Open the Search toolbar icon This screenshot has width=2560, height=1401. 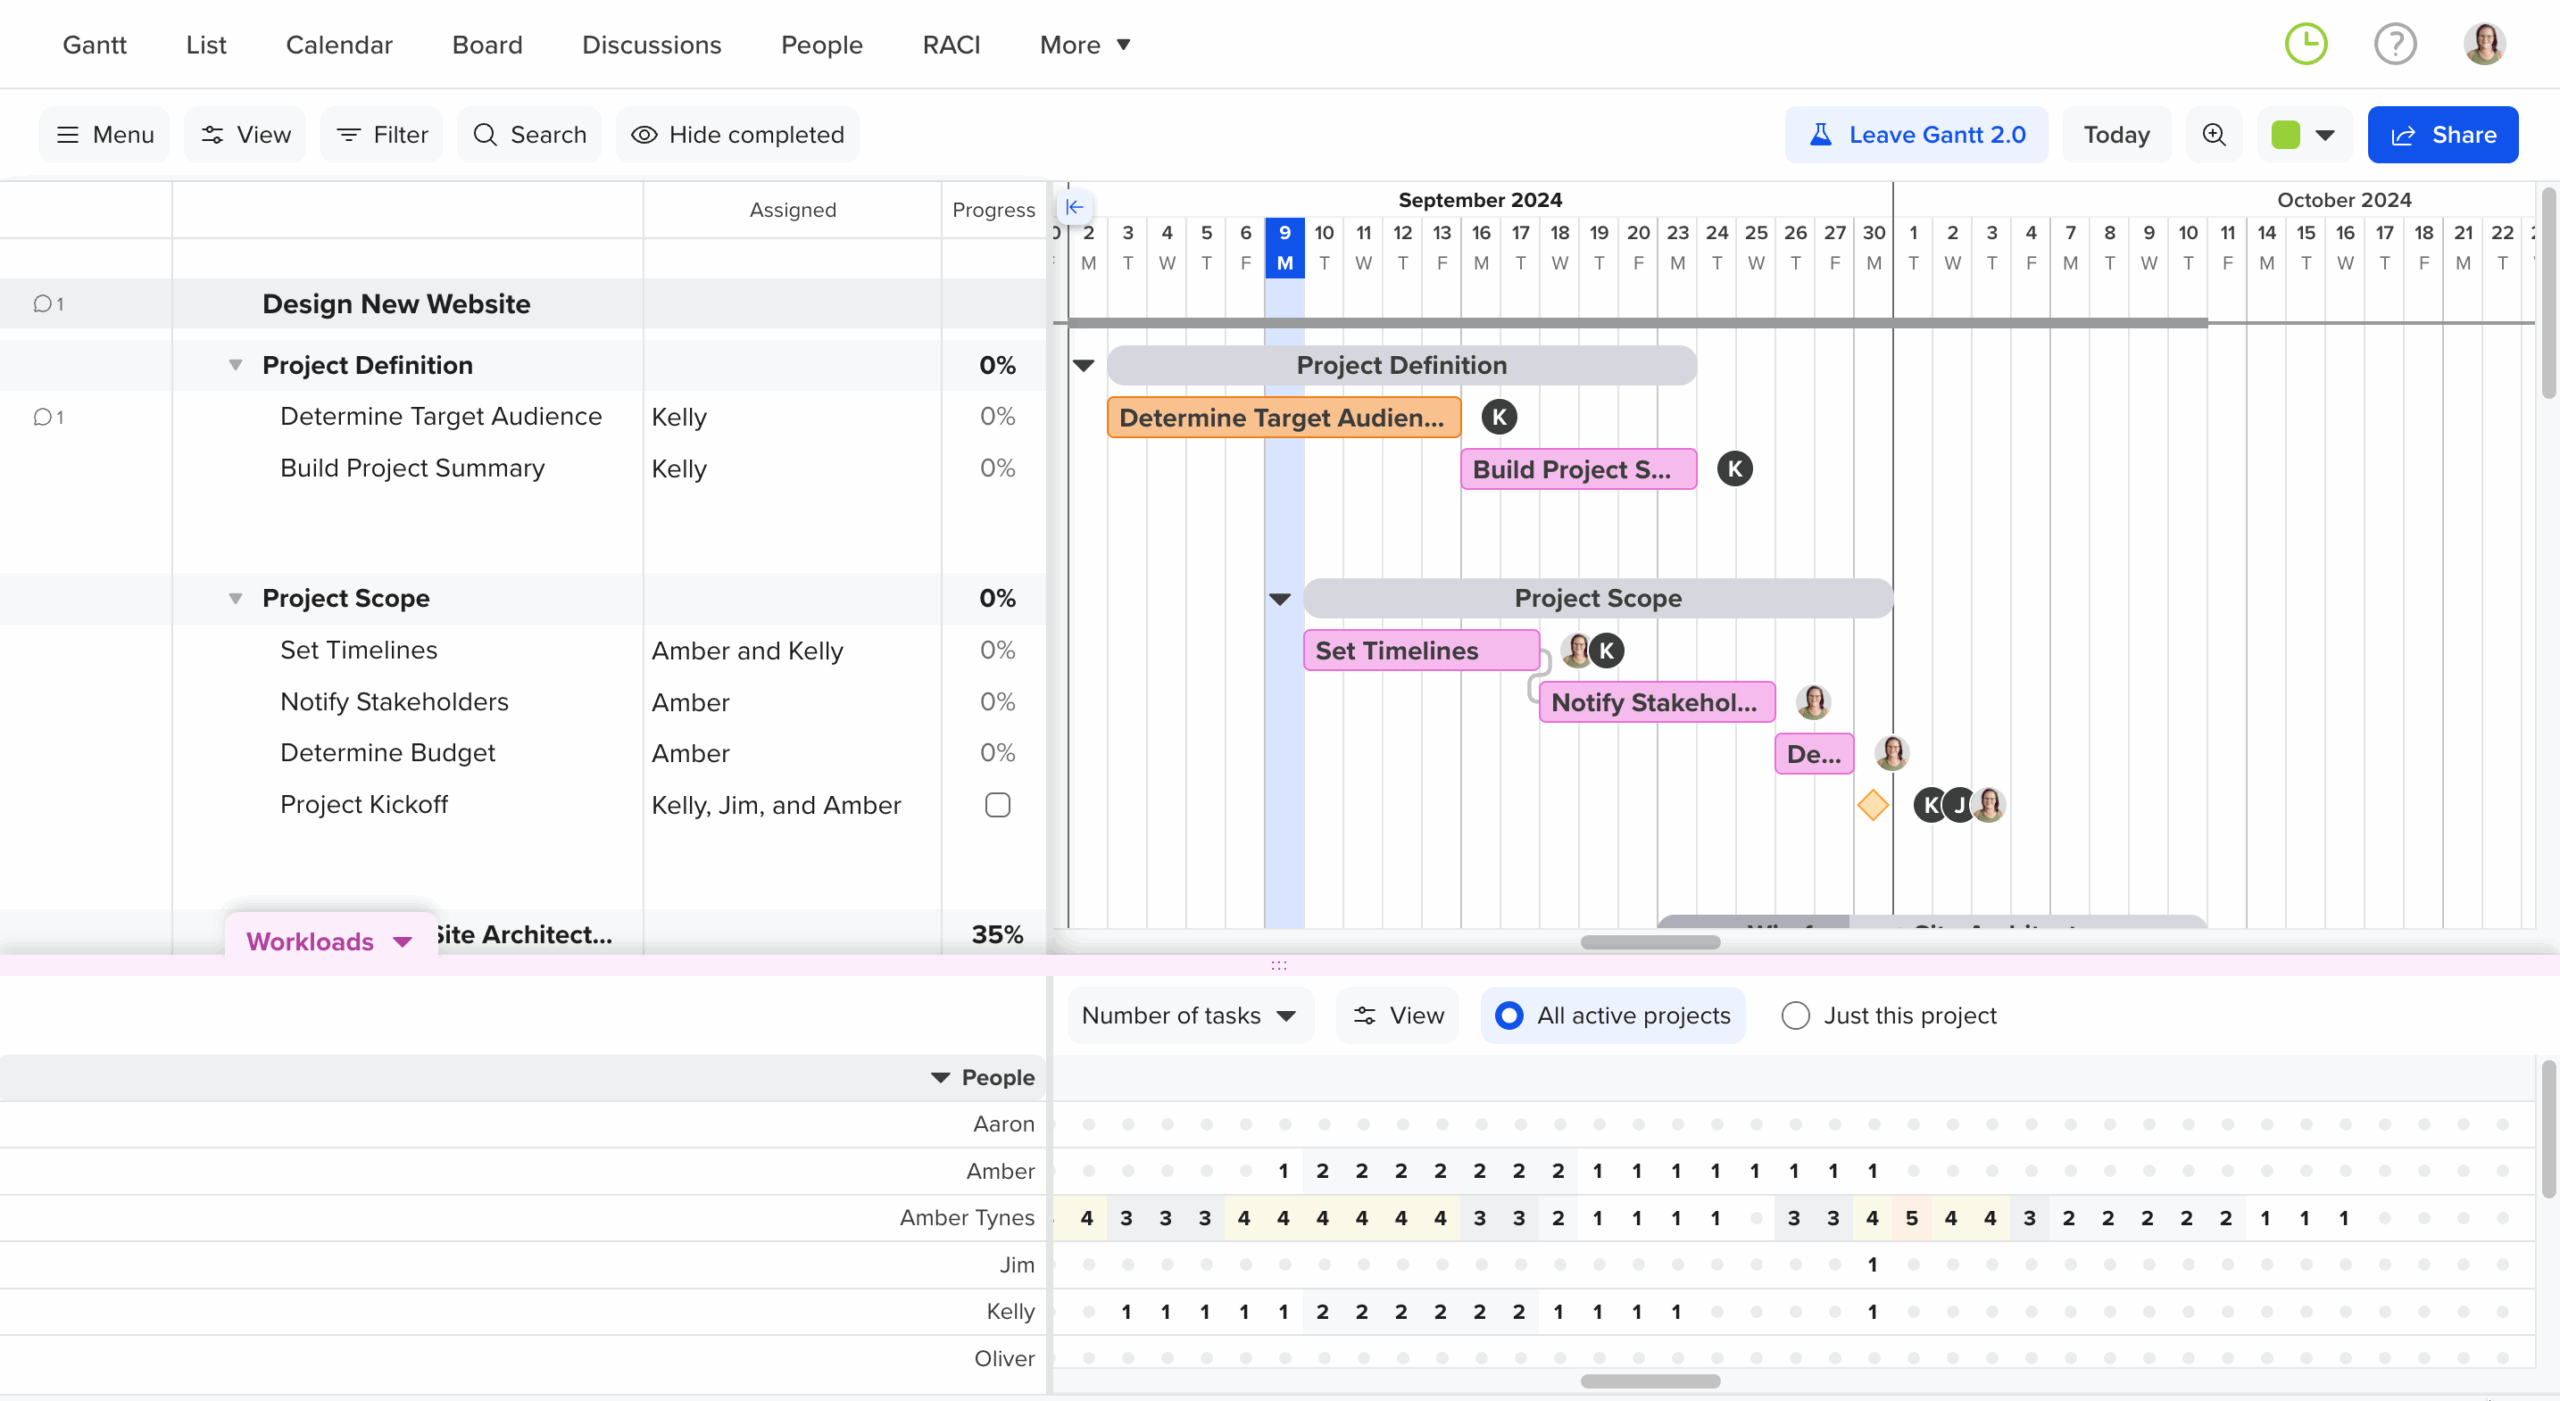[530, 134]
